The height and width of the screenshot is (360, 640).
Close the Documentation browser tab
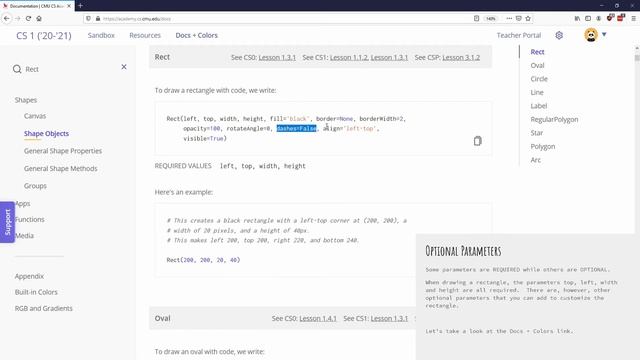[x=69, y=6]
